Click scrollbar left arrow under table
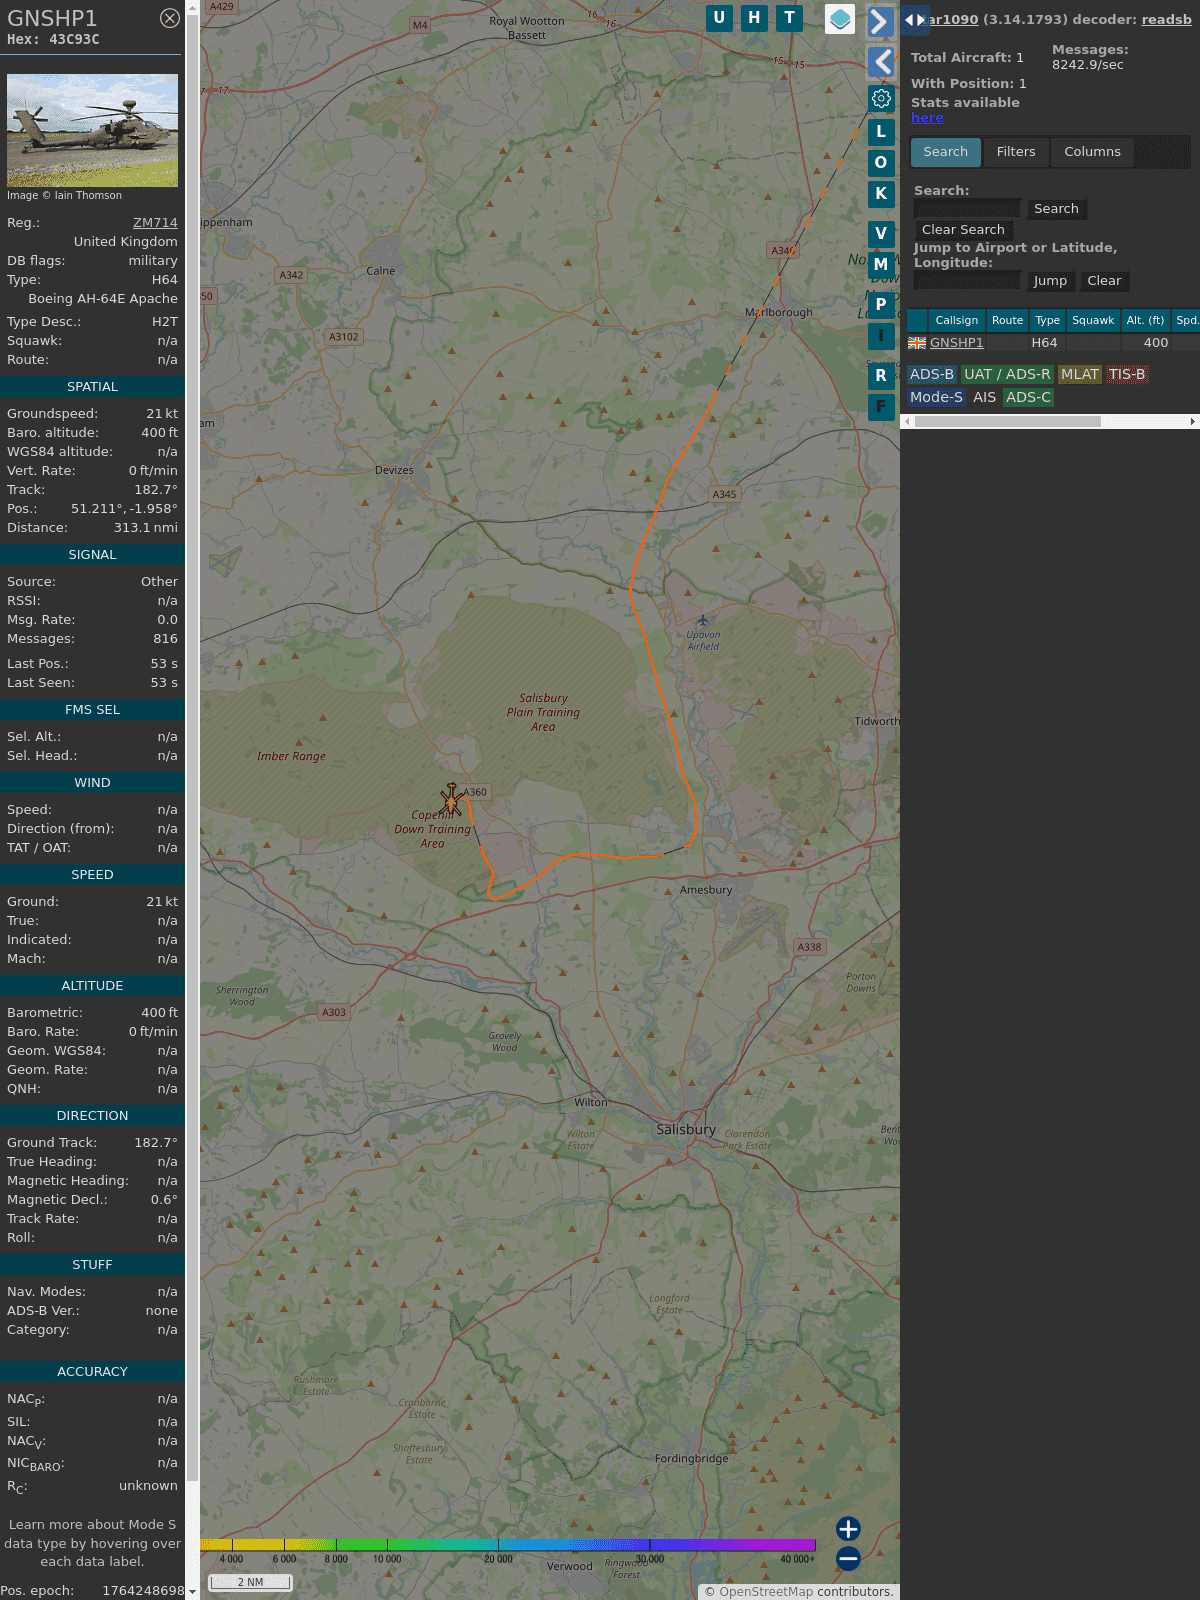Image resolution: width=1200 pixels, height=1600 pixels. pyautogui.click(x=907, y=421)
